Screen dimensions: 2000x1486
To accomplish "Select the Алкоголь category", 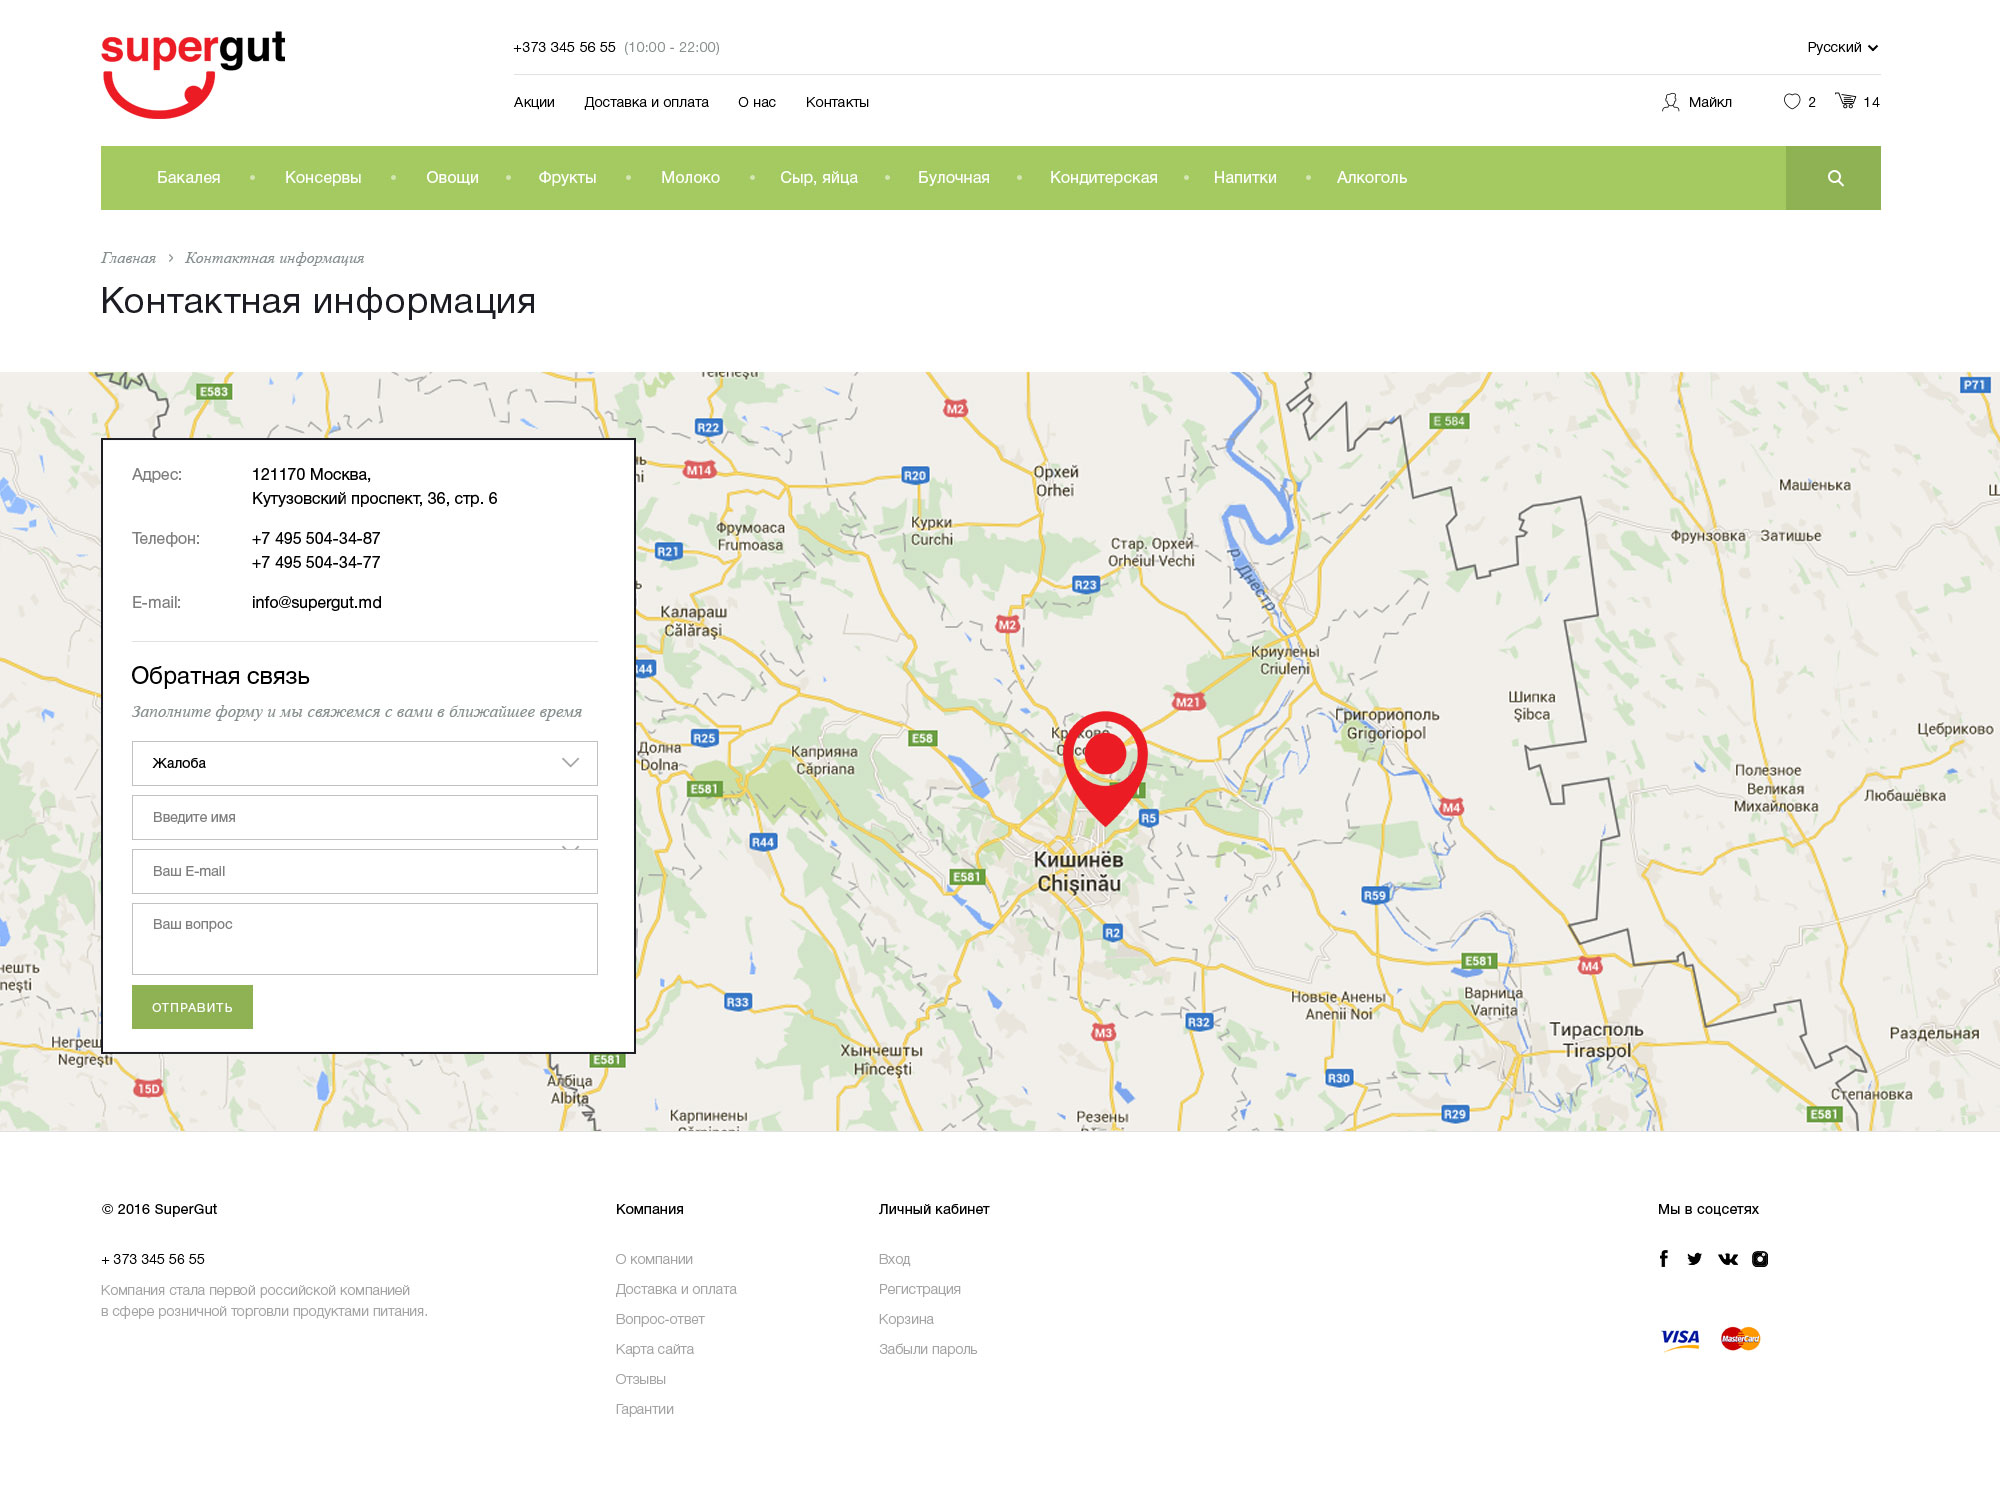I will coord(1371,178).
